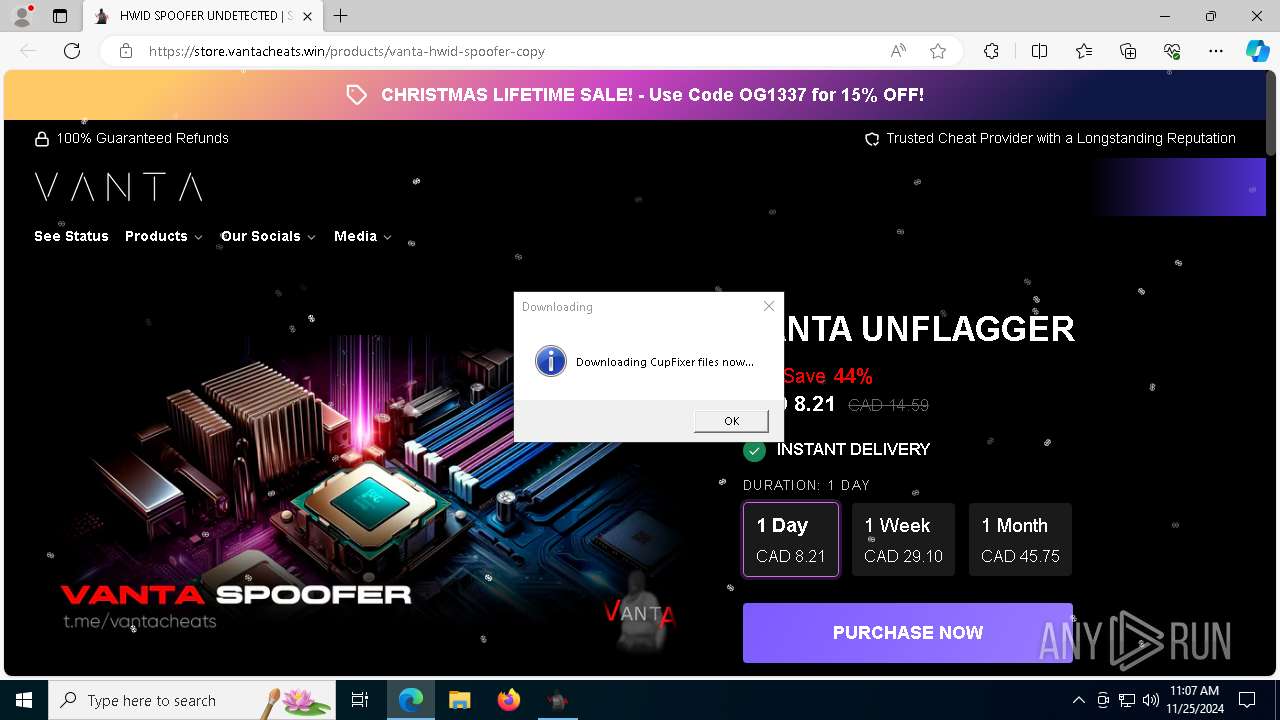Click the network tray icon
Viewport: 1280px width, 720px height.
pyautogui.click(x=1127, y=700)
